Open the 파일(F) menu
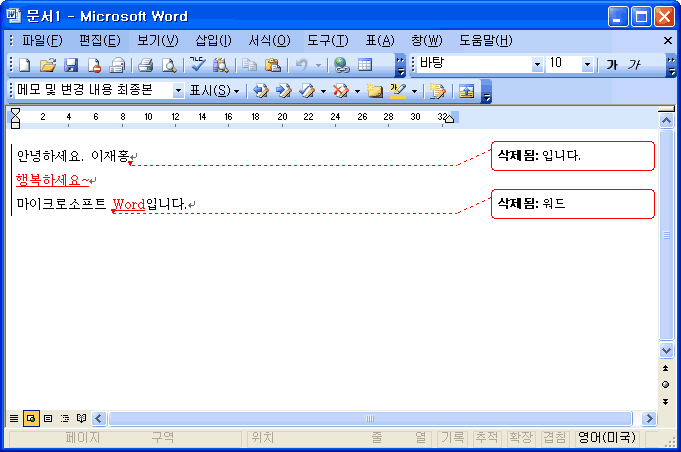Screen dimensions: 681x452 coord(41,40)
